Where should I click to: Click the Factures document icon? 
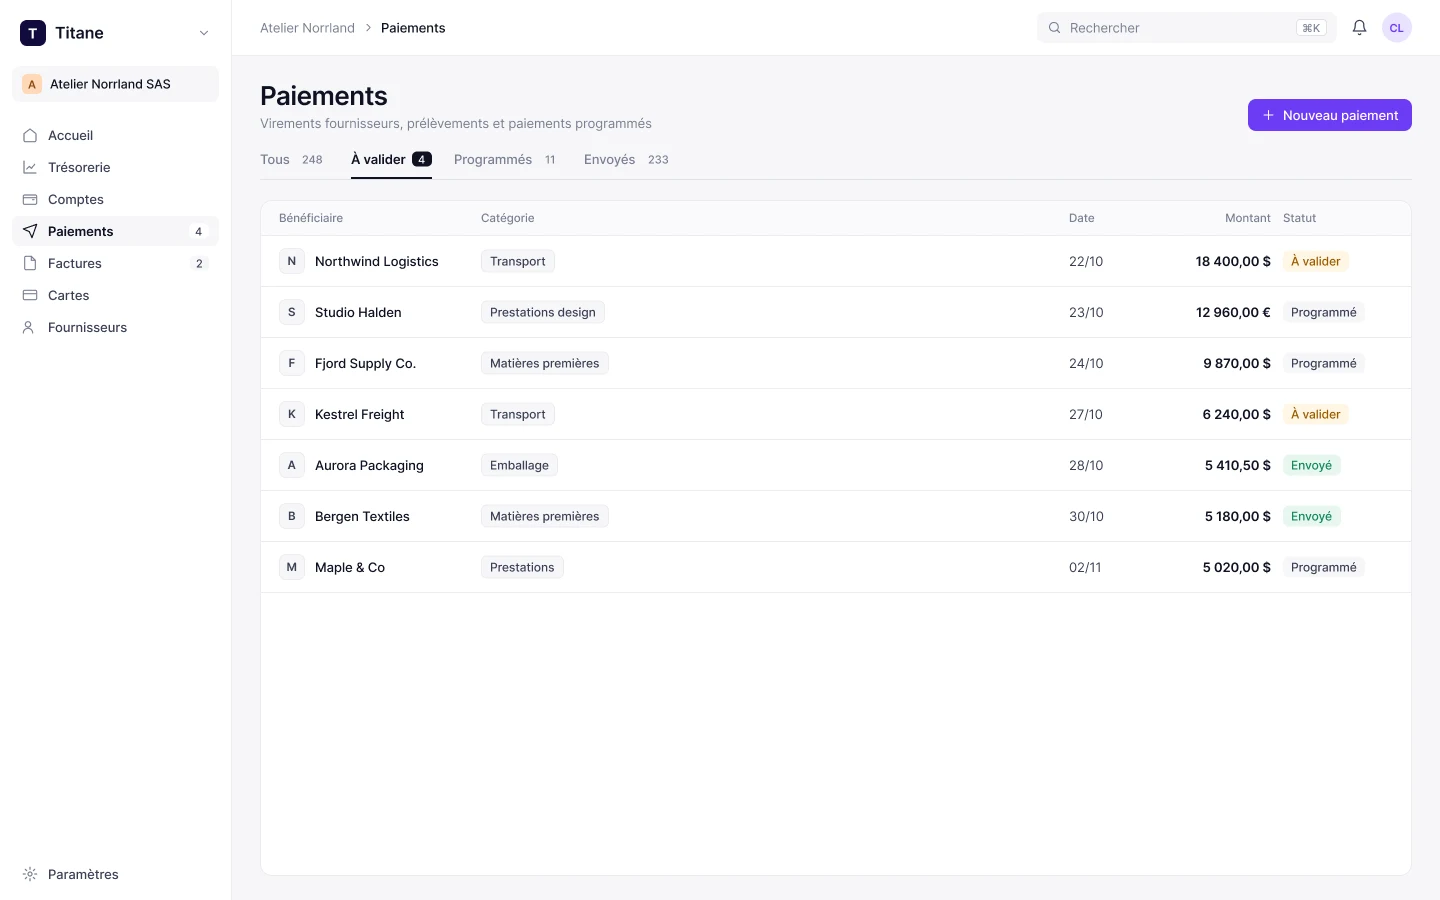click(x=30, y=263)
